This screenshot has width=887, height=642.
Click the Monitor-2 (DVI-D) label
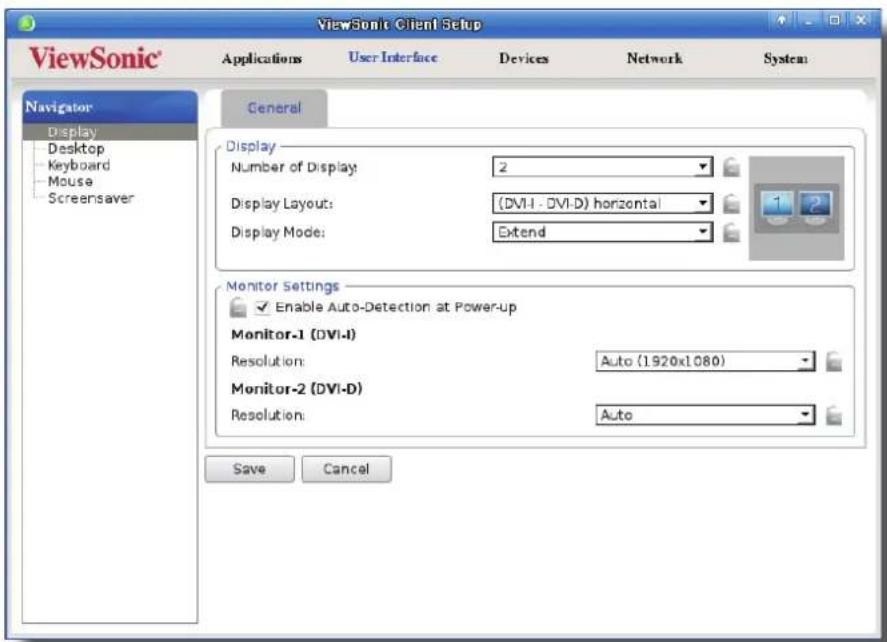(297, 389)
